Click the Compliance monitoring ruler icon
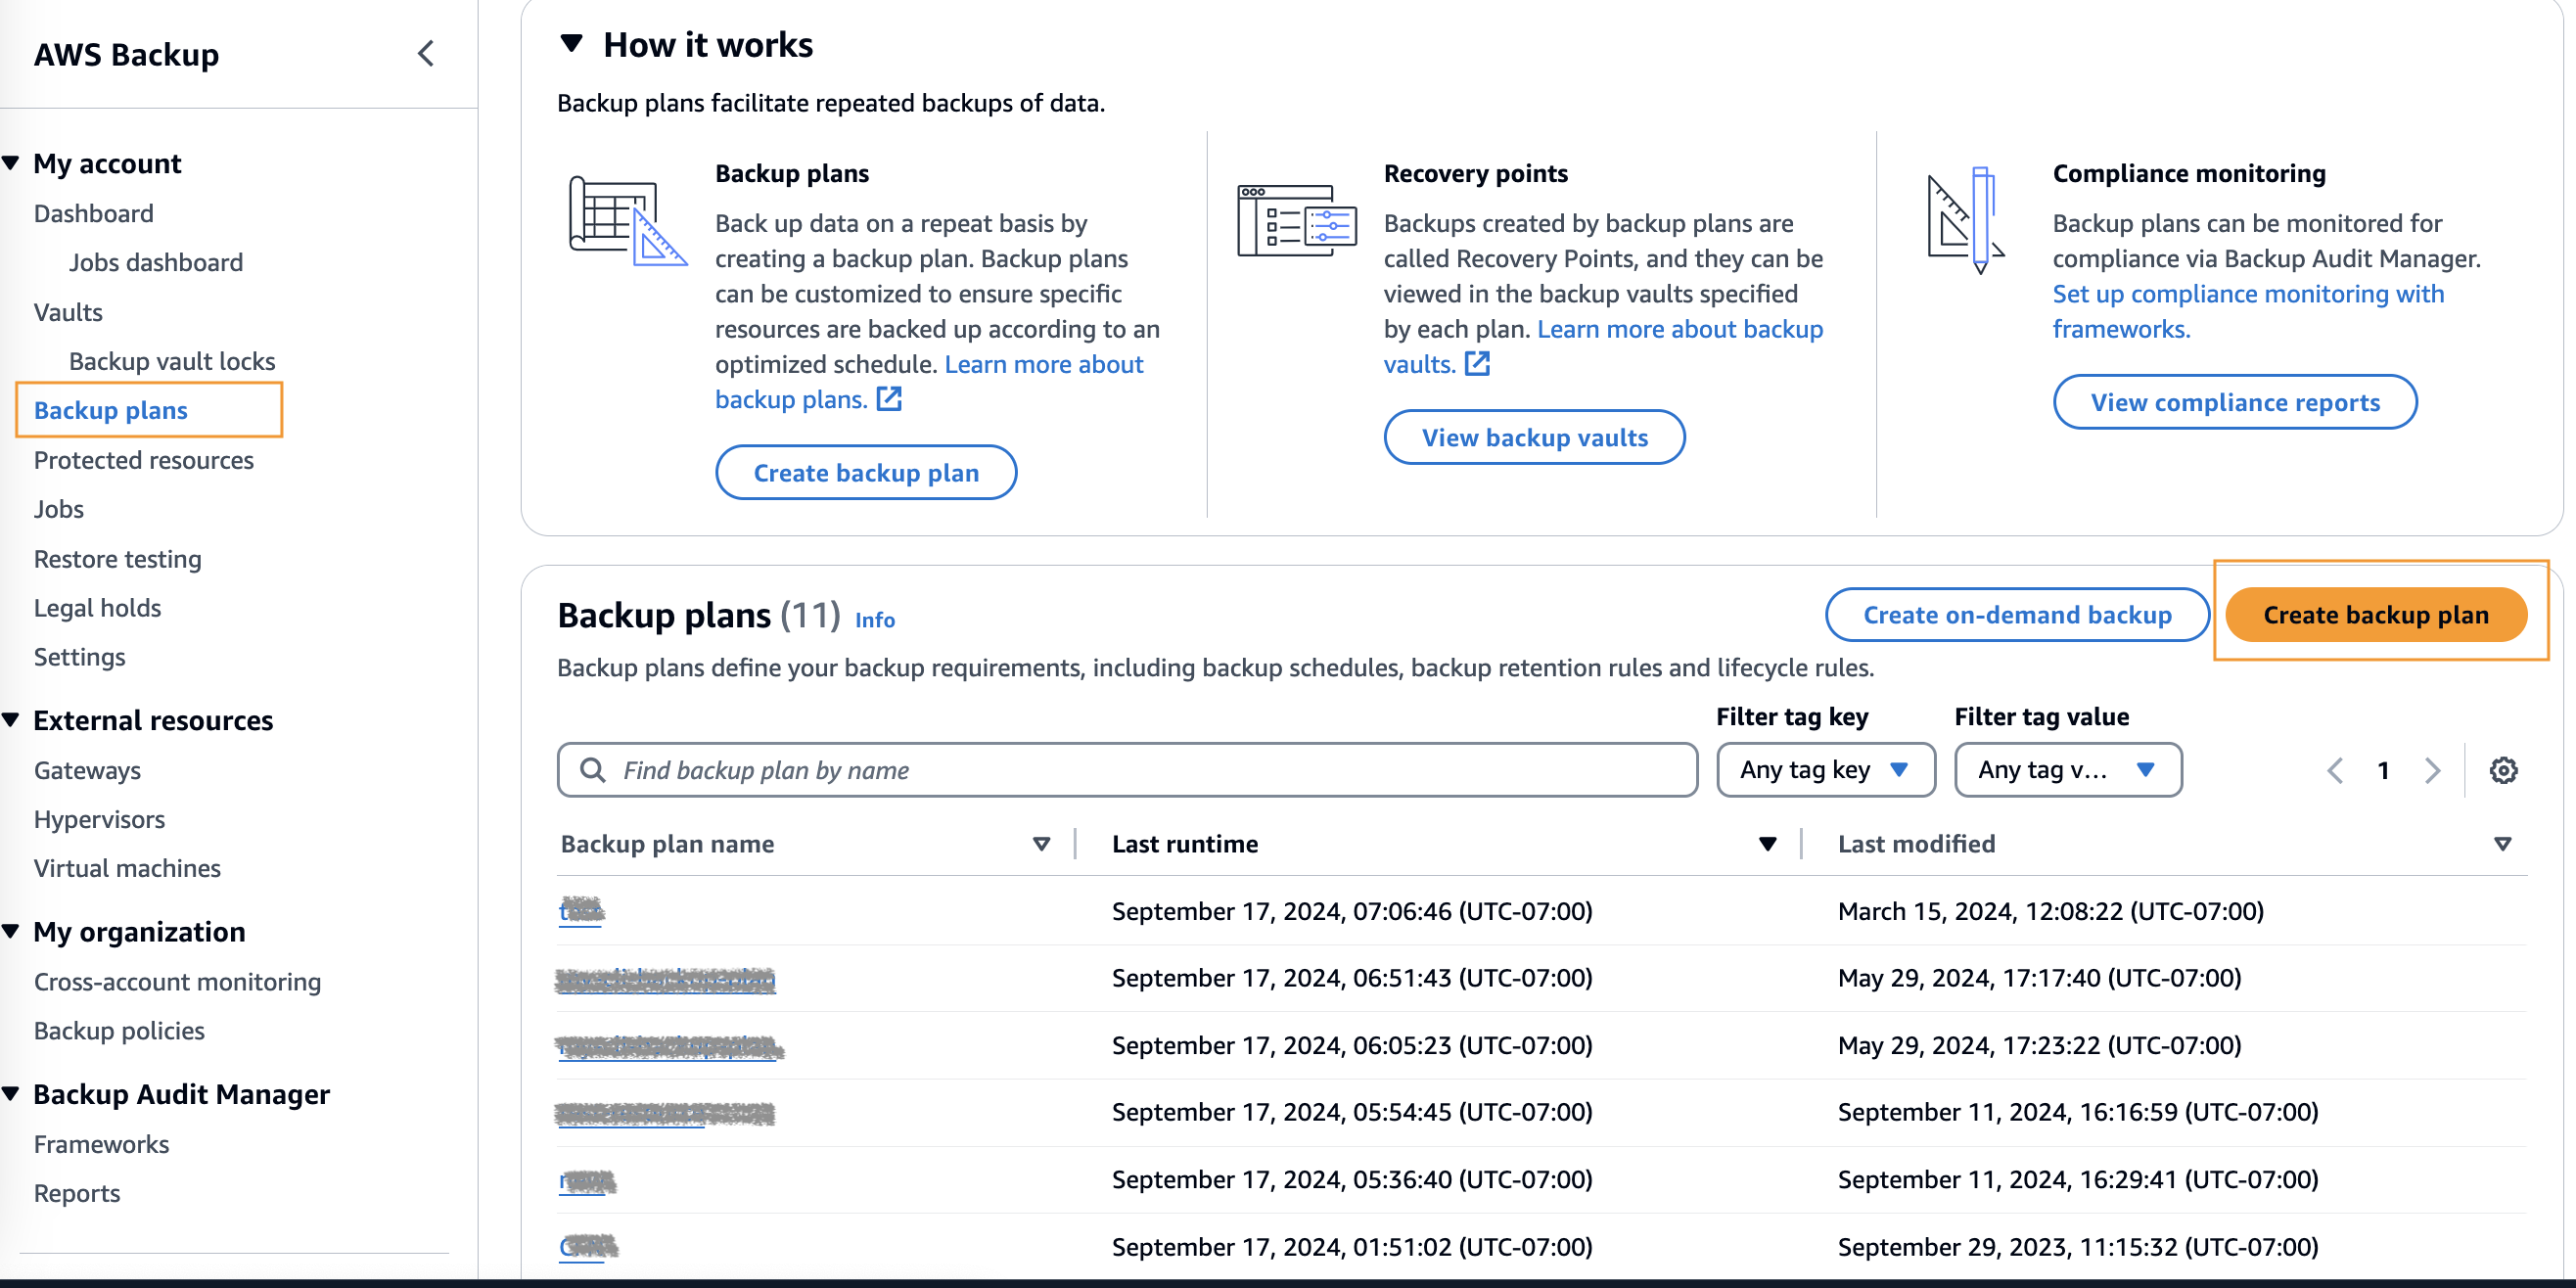The width and height of the screenshot is (2576, 1288). tap(1966, 222)
